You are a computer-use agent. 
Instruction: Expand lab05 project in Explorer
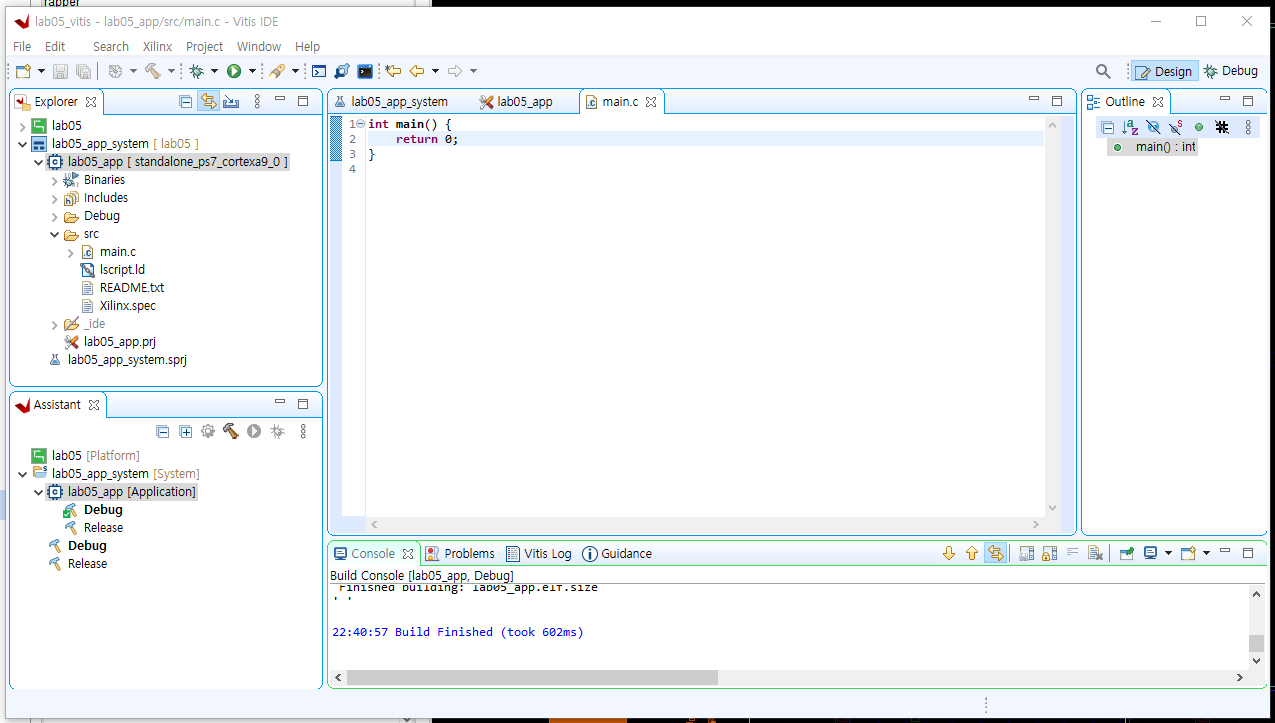pyautogui.click(x=23, y=126)
